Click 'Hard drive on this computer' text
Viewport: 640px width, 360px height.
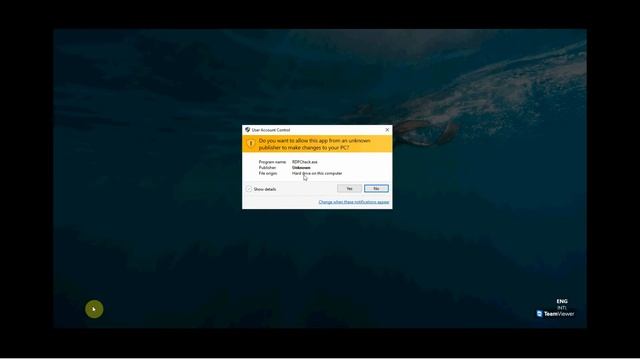[x=317, y=173]
